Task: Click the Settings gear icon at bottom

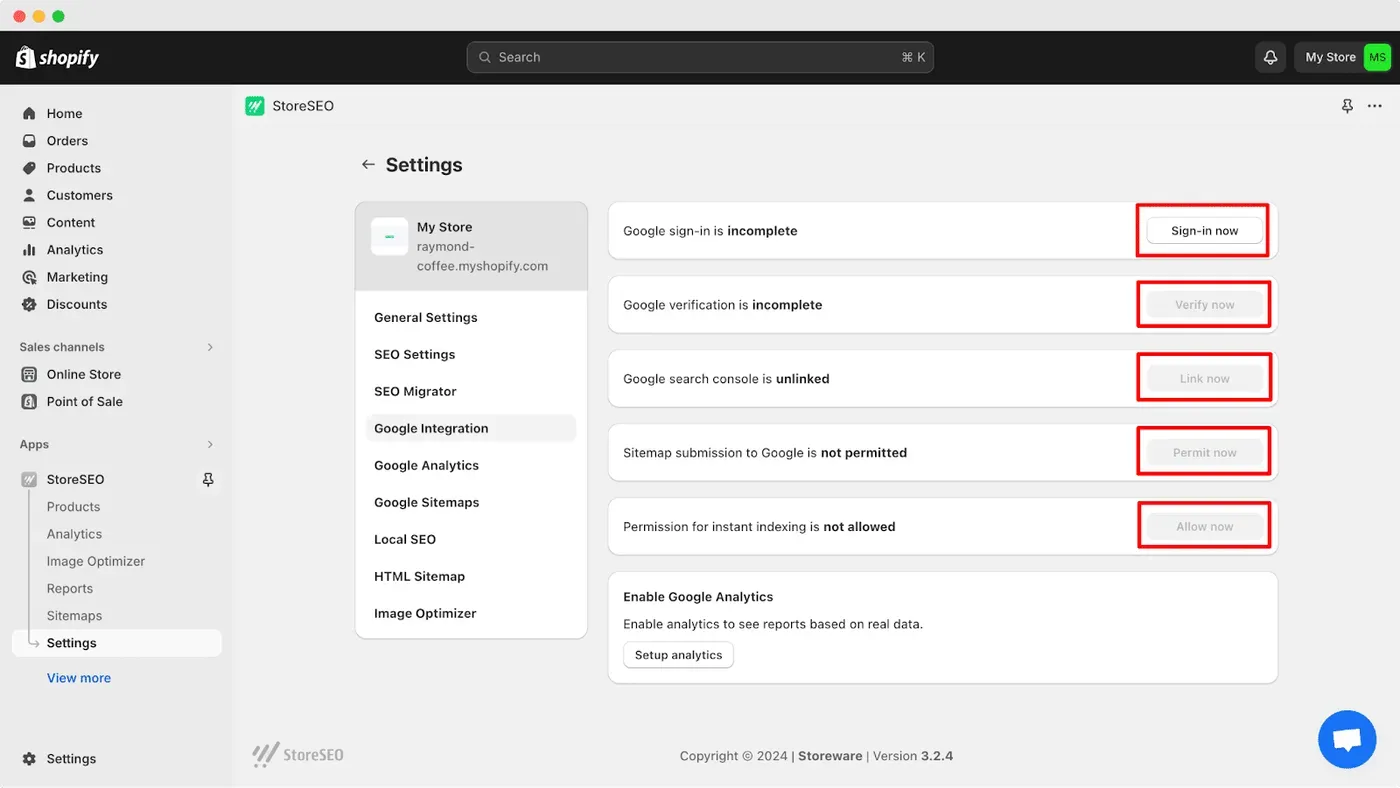Action: tap(29, 759)
